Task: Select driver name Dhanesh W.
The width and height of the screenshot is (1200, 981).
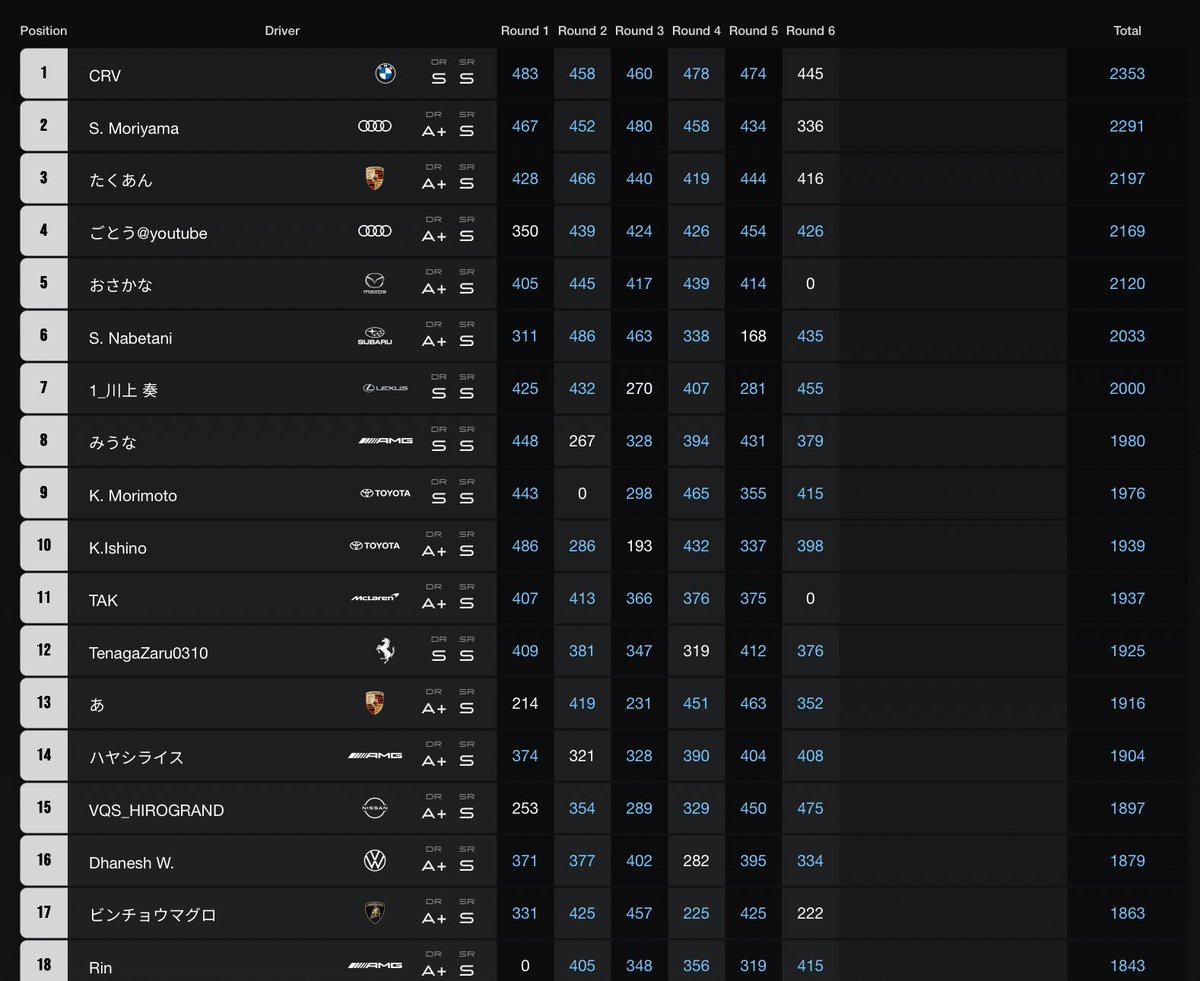Action: click(x=131, y=863)
